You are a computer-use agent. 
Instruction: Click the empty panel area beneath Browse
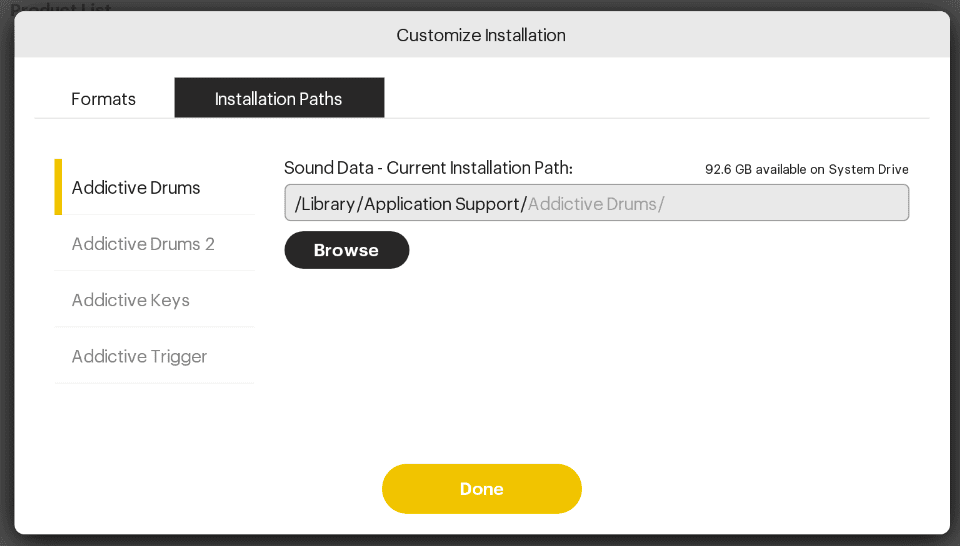tap(596, 361)
